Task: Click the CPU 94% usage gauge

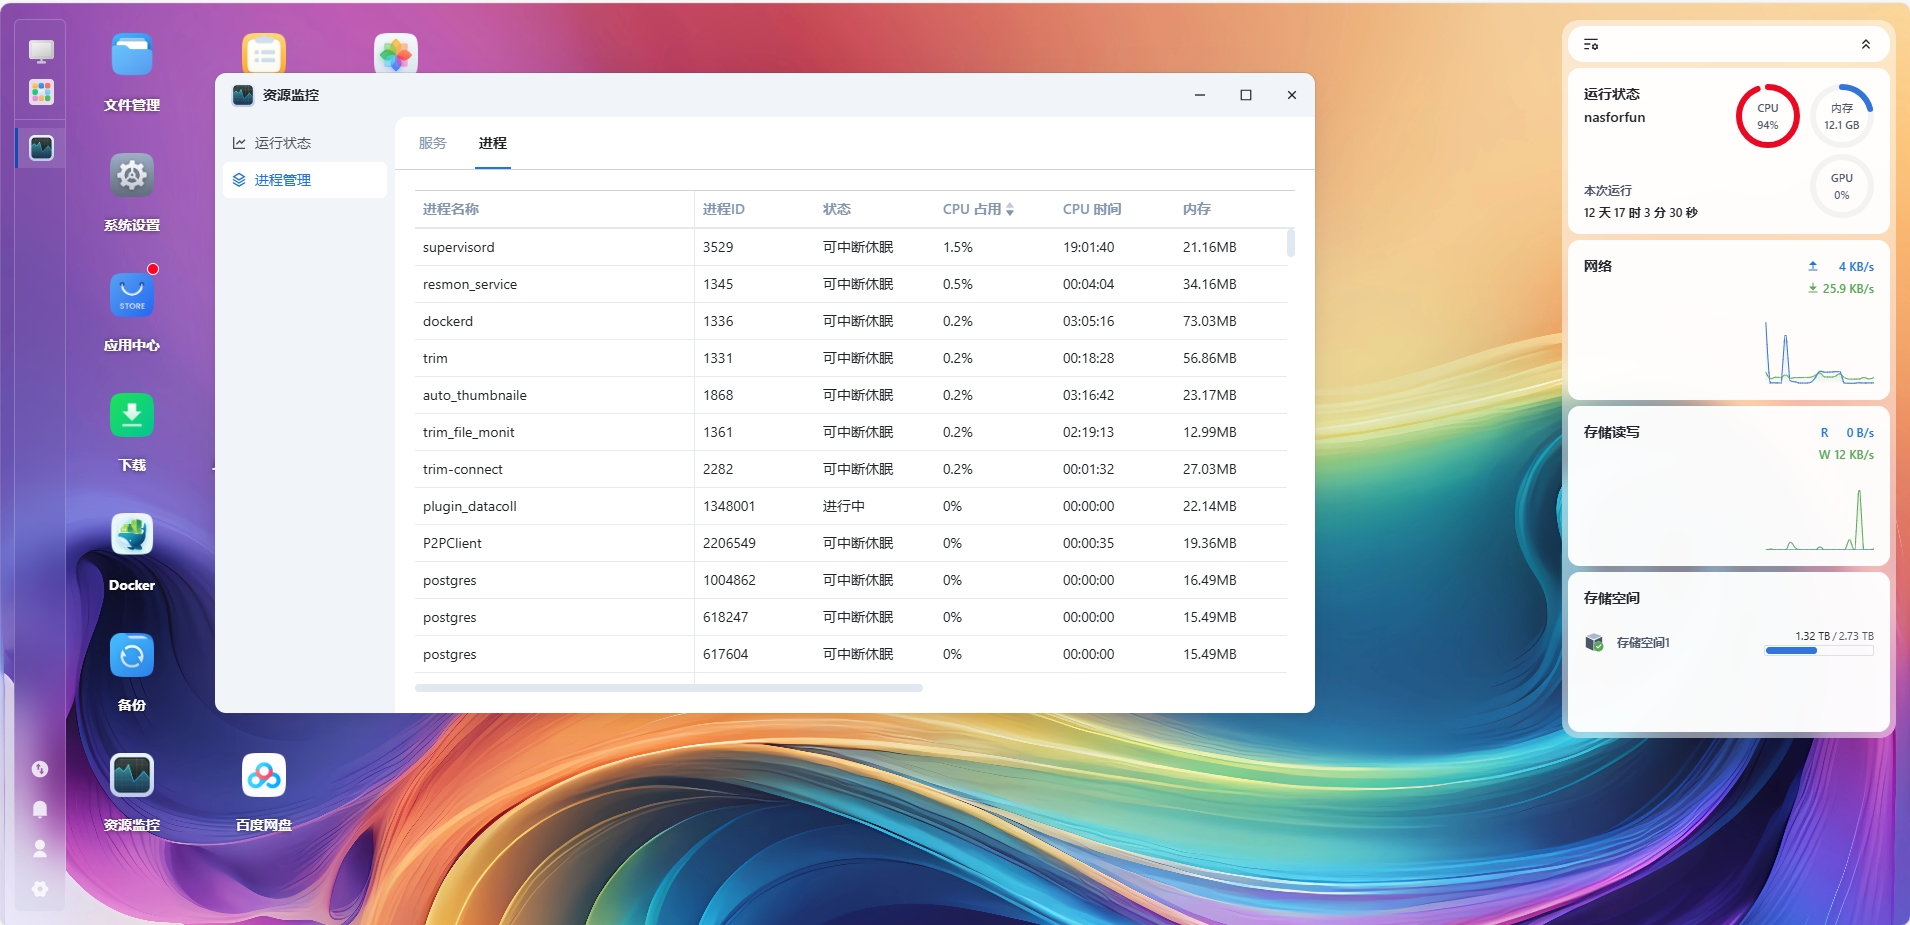Action: pos(1767,116)
